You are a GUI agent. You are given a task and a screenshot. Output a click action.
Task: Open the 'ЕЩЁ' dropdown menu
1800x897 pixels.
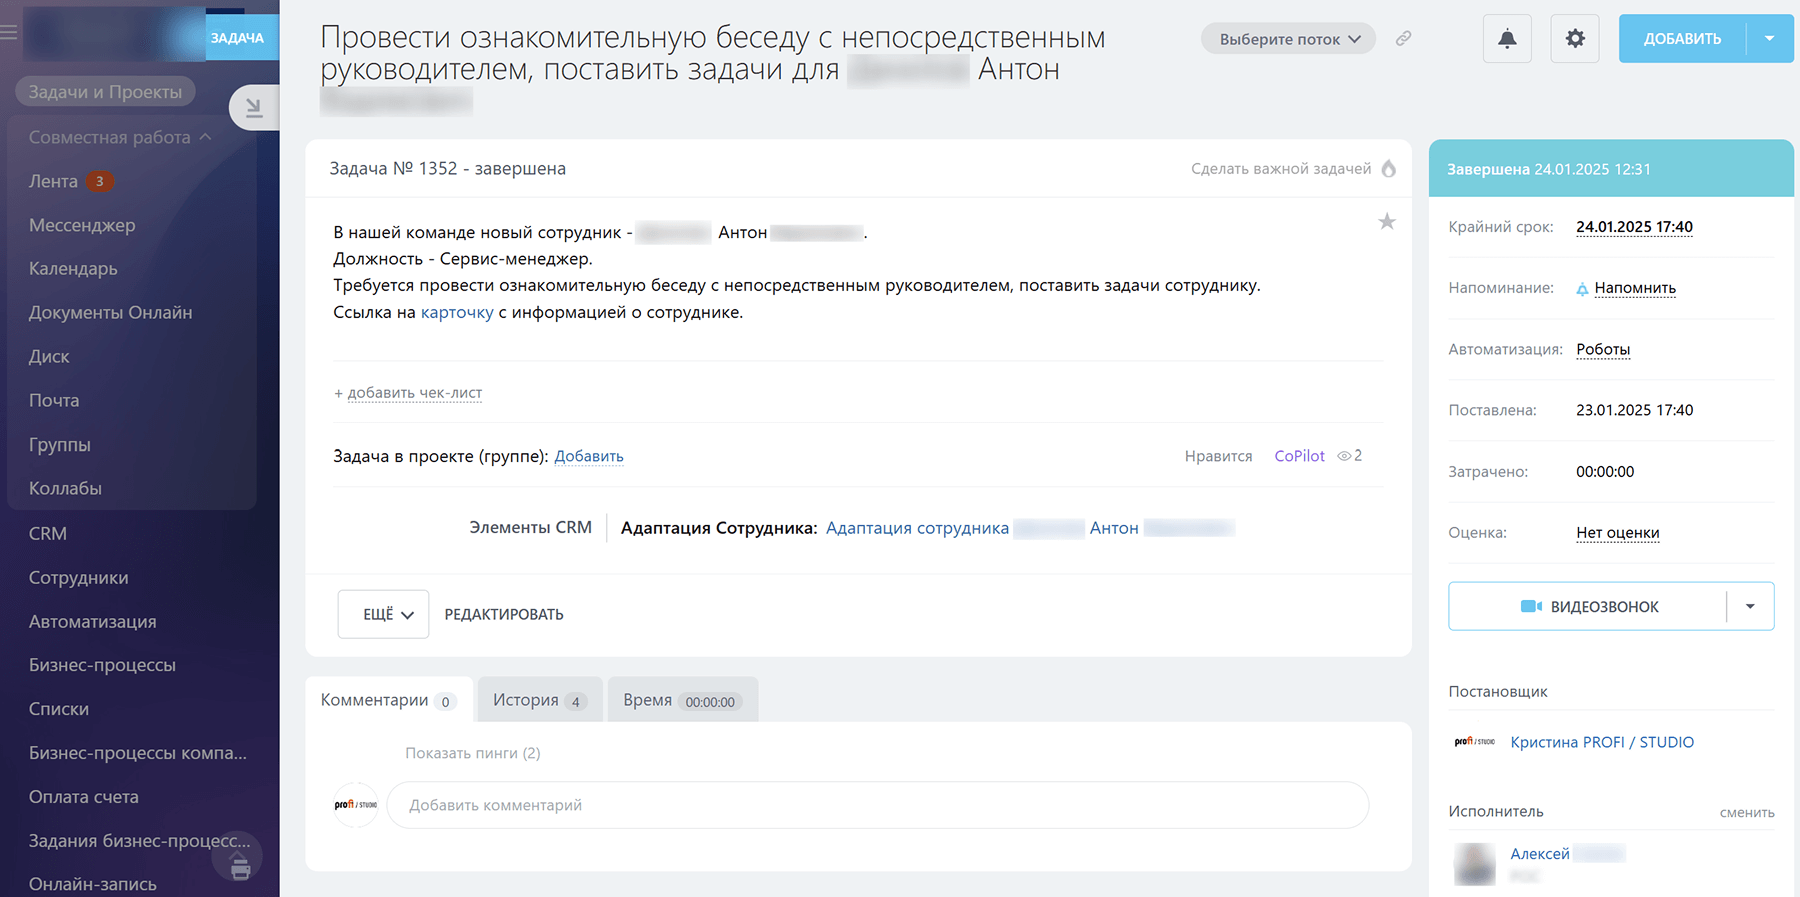(383, 614)
